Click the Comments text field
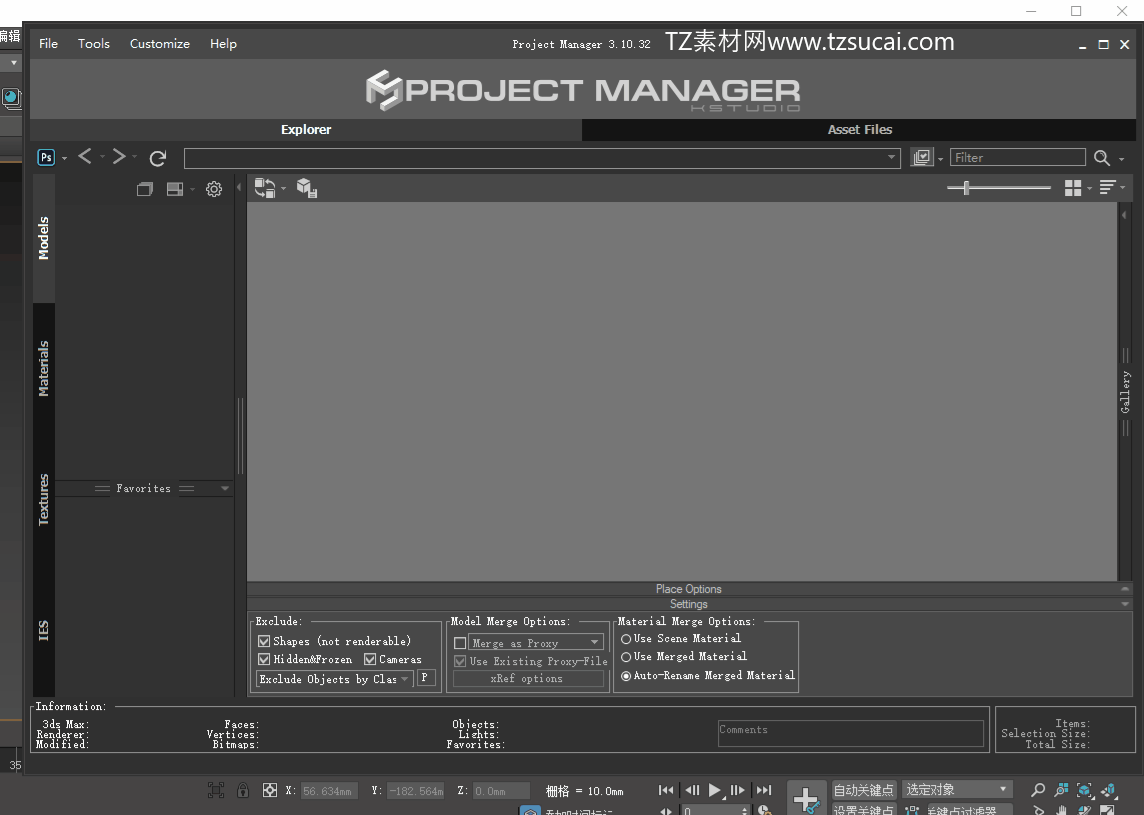 point(851,733)
